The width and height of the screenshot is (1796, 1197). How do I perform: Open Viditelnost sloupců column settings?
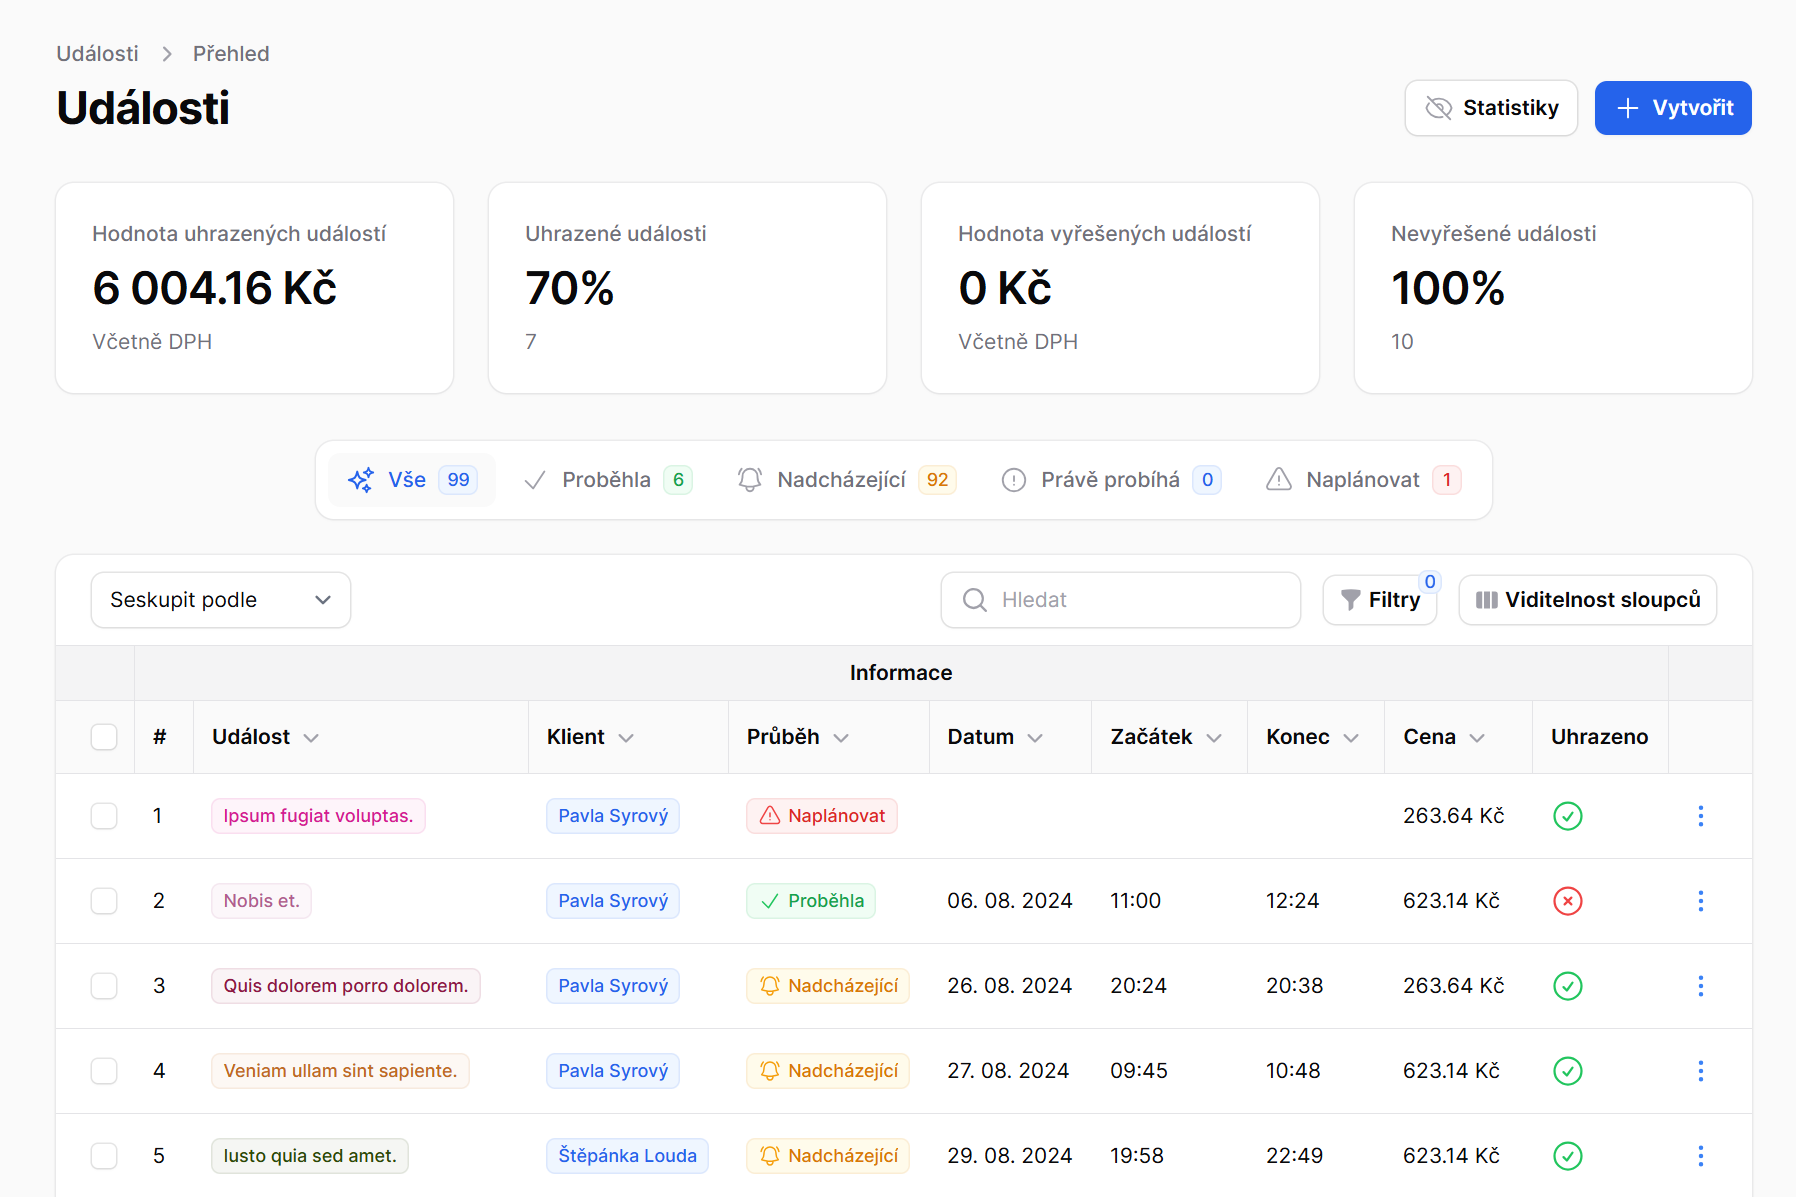[x=1588, y=600]
